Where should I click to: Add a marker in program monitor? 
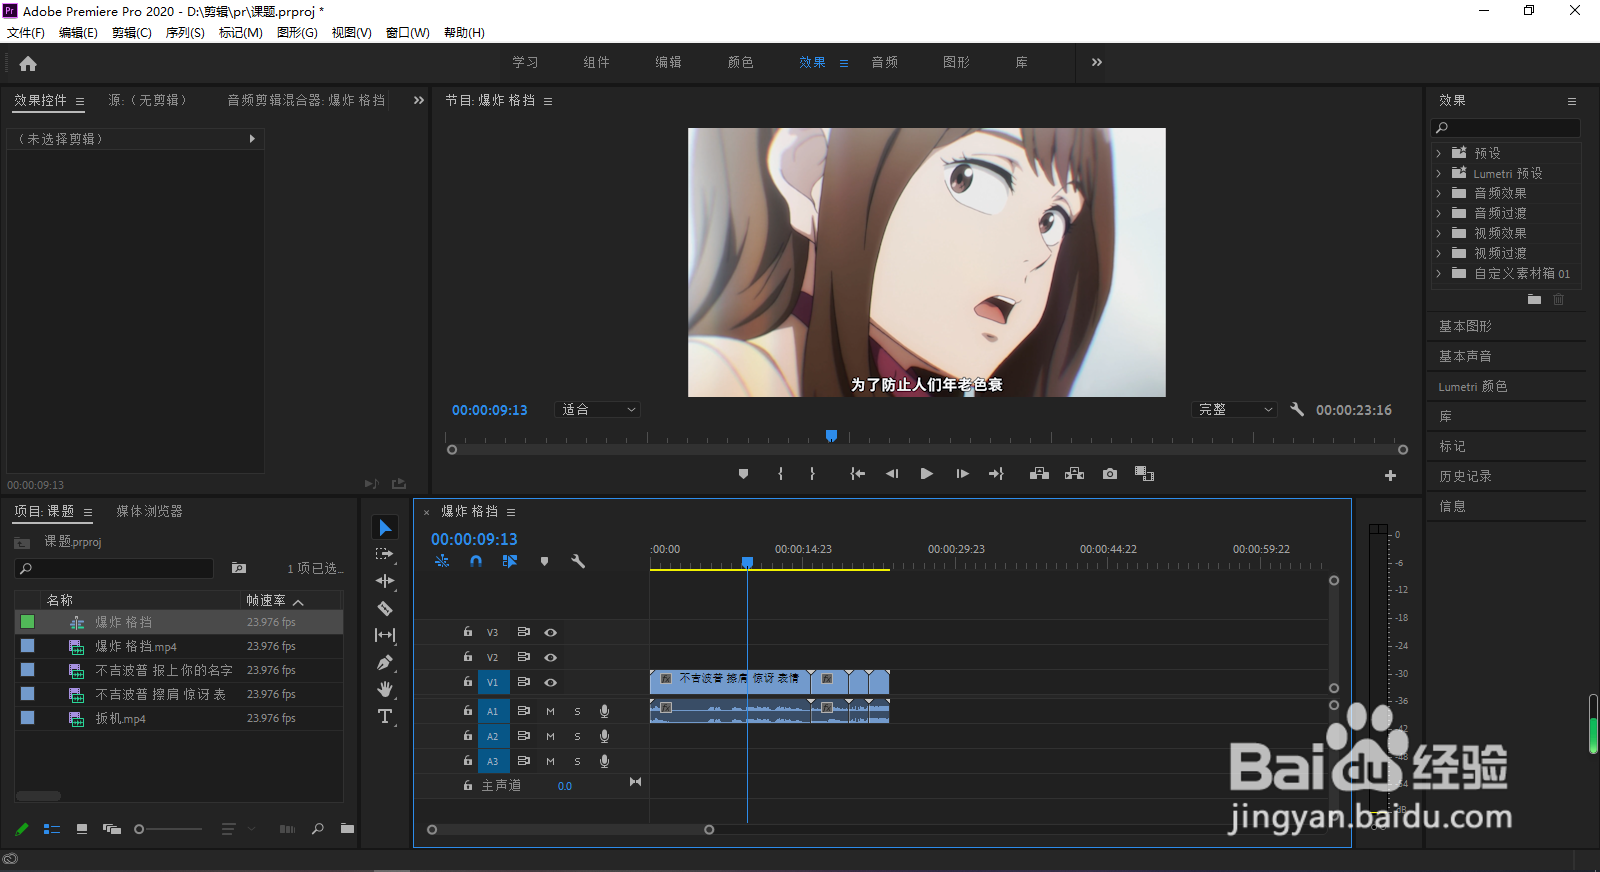coord(743,474)
